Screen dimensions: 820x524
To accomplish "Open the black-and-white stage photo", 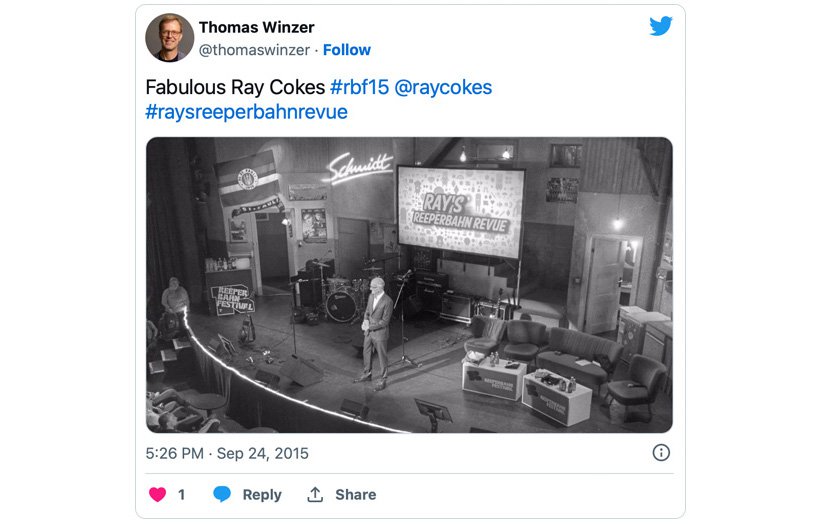I will 409,285.
